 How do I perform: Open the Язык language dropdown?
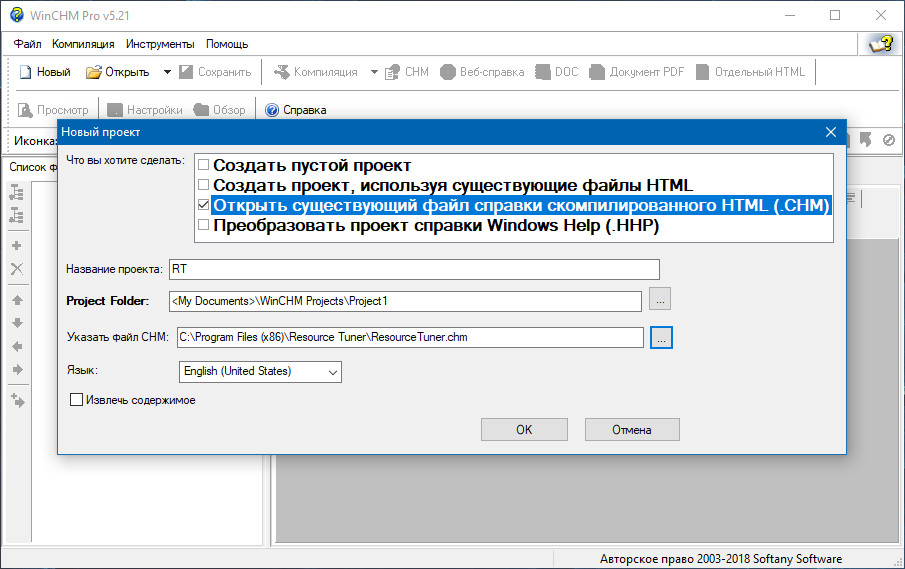(260, 372)
